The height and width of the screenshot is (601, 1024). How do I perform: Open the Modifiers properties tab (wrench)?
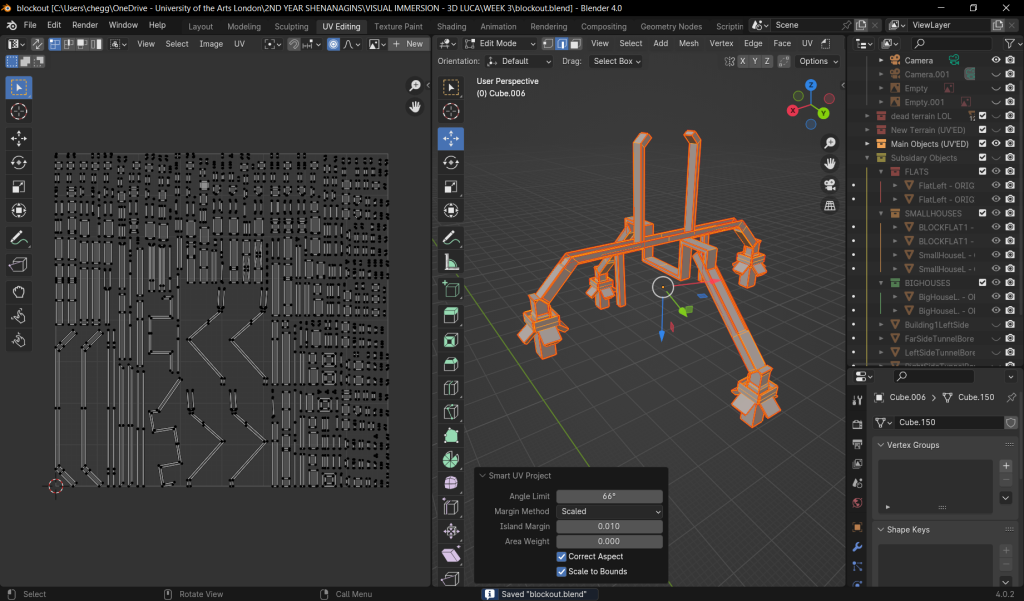point(857,547)
